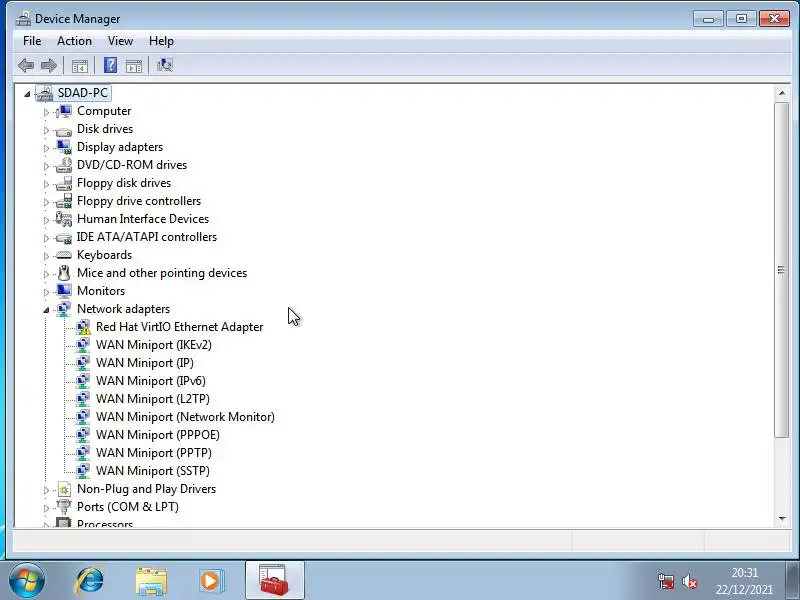Image resolution: width=800 pixels, height=600 pixels.
Task: Click the Monitors category icon
Action: [x=64, y=291]
